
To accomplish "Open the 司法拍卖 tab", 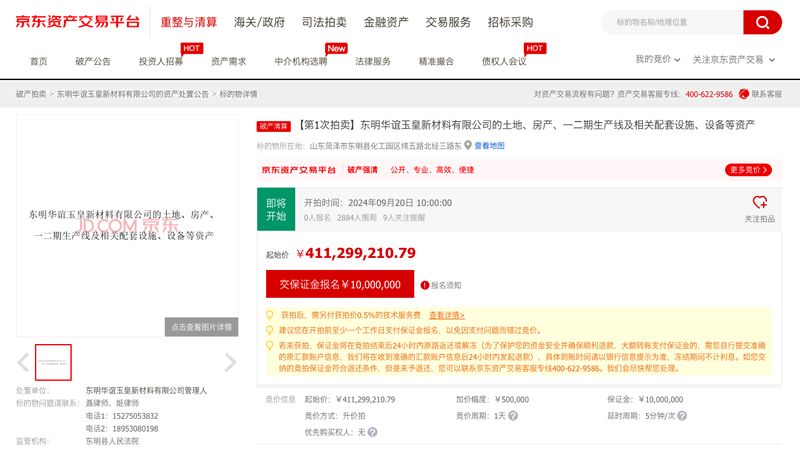I will 324,22.
